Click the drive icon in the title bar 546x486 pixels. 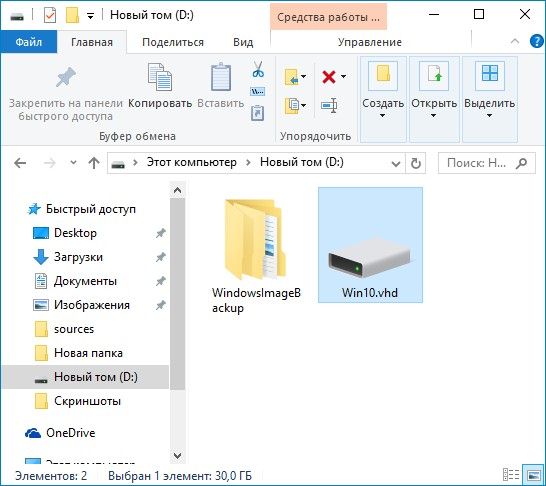tap(17, 16)
